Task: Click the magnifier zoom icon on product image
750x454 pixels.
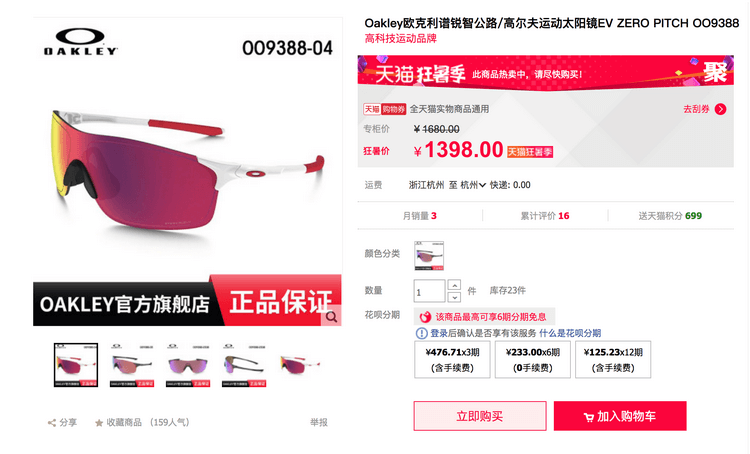Action: pos(331,316)
